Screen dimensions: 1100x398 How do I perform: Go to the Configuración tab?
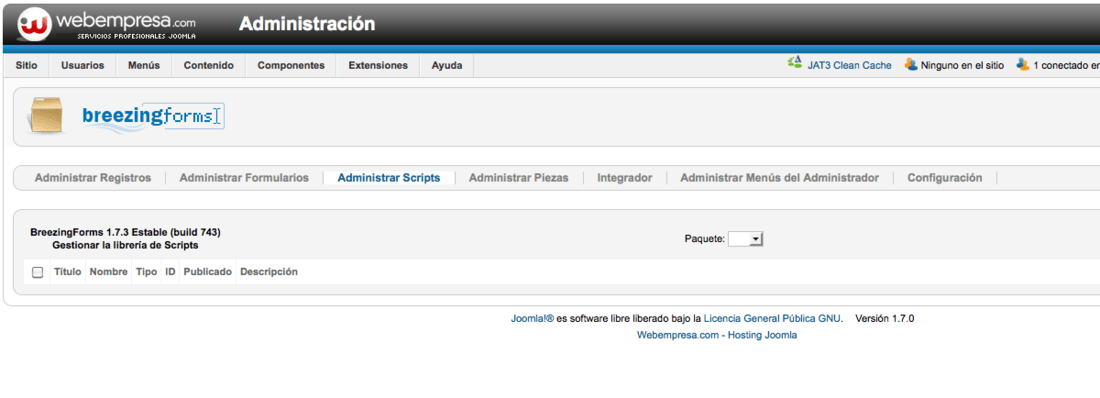point(944,178)
